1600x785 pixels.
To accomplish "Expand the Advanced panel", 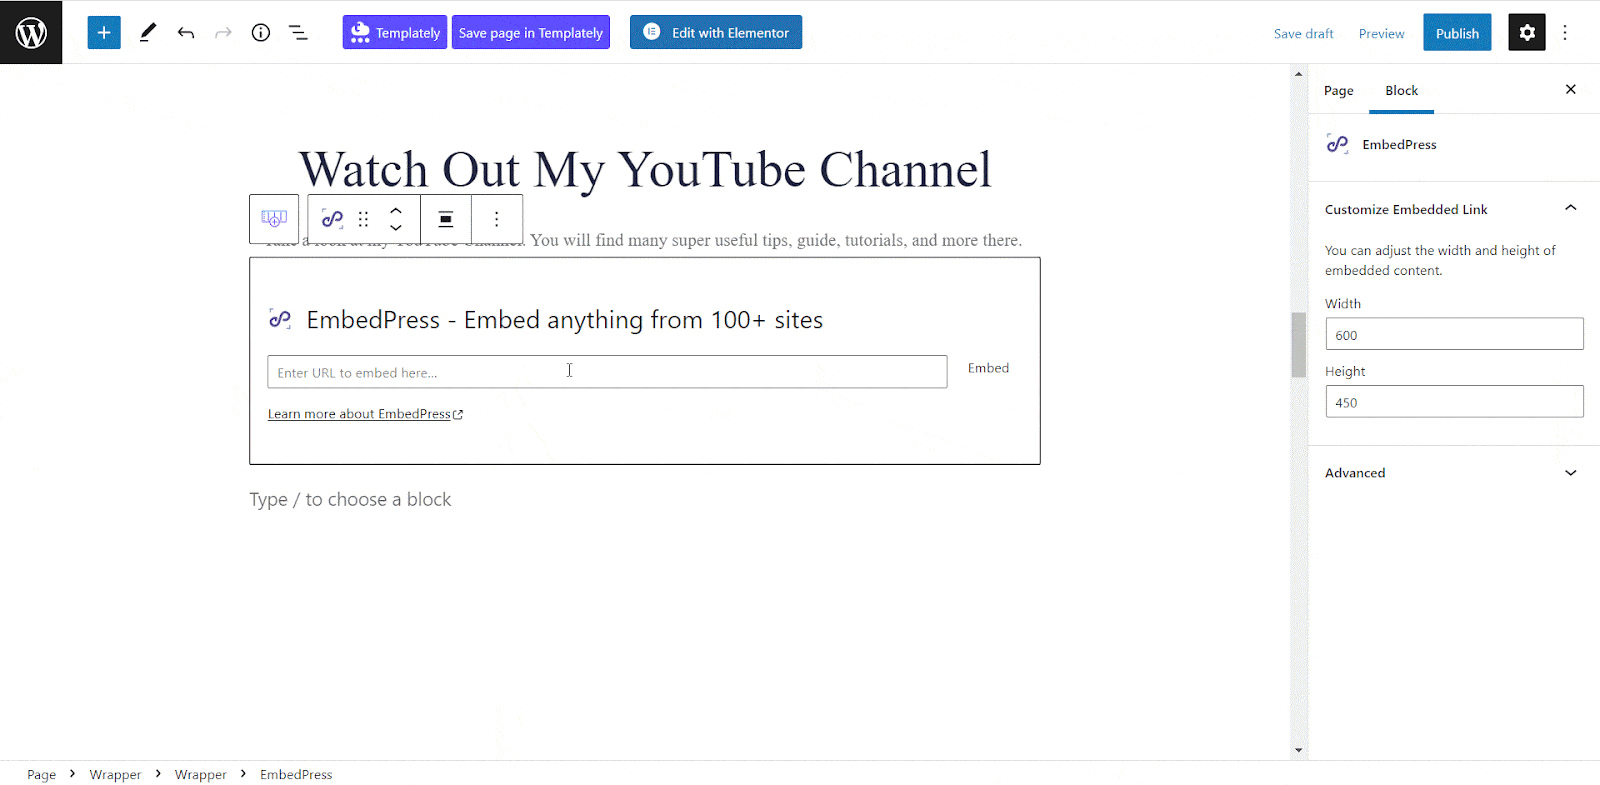I will pos(1570,473).
